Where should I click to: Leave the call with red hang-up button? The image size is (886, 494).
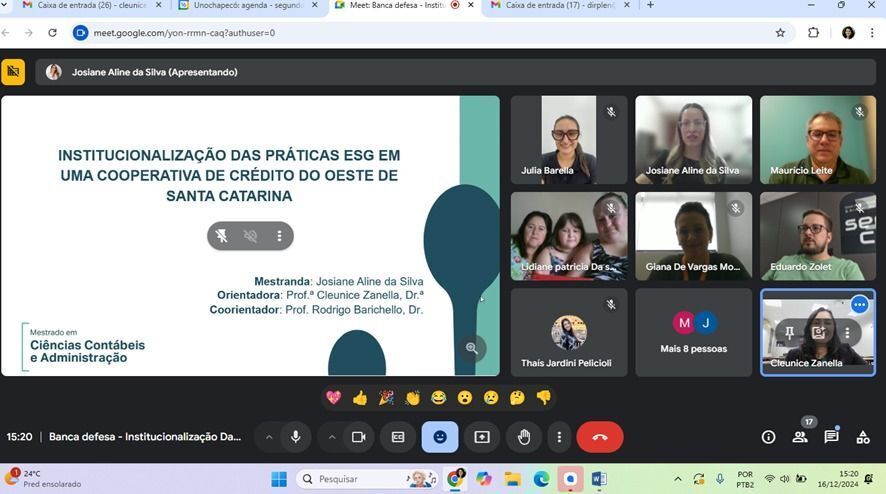[x=600, y=437]
